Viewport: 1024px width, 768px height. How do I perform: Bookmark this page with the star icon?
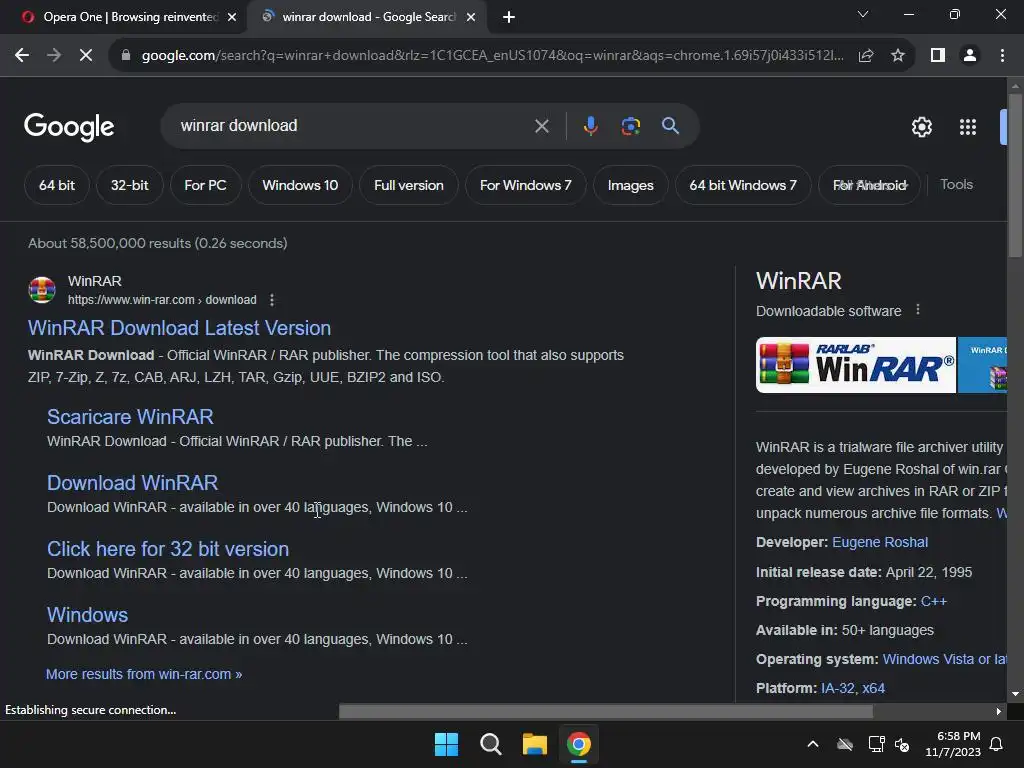tap(898, 56)
